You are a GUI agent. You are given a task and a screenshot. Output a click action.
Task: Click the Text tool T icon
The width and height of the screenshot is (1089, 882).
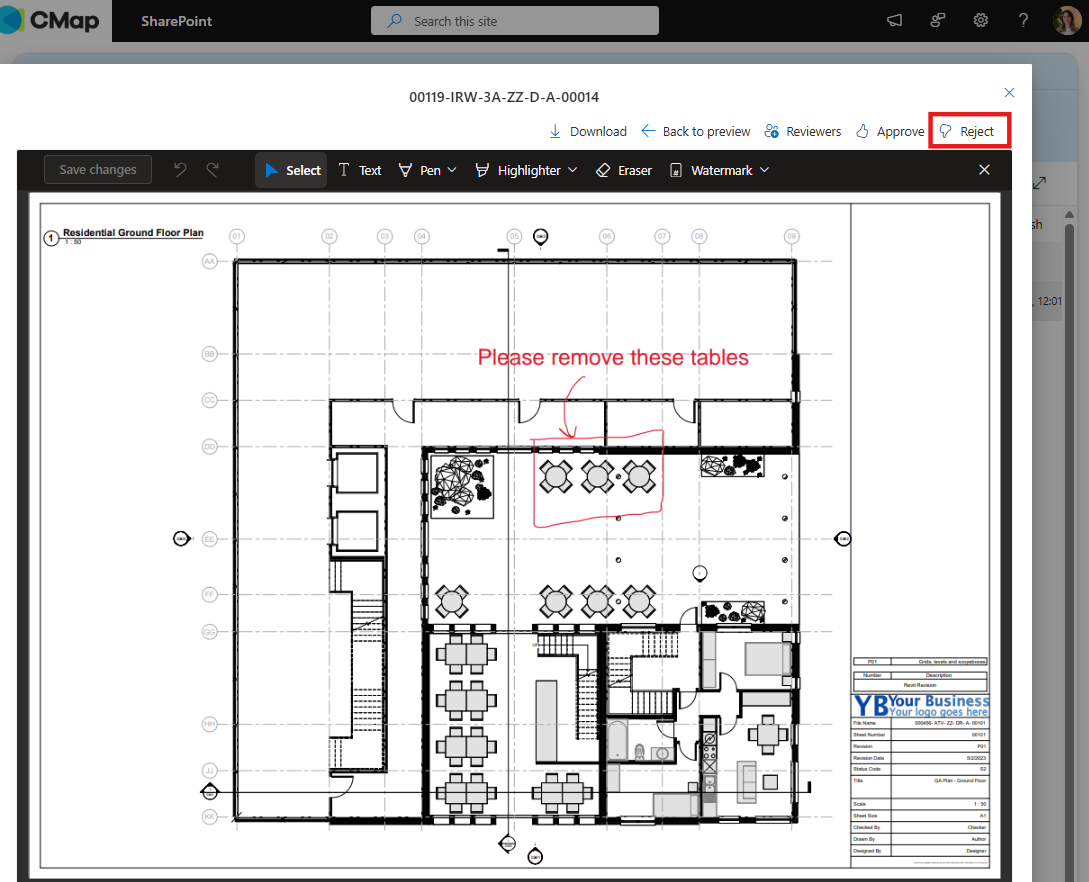coord(344,170)
